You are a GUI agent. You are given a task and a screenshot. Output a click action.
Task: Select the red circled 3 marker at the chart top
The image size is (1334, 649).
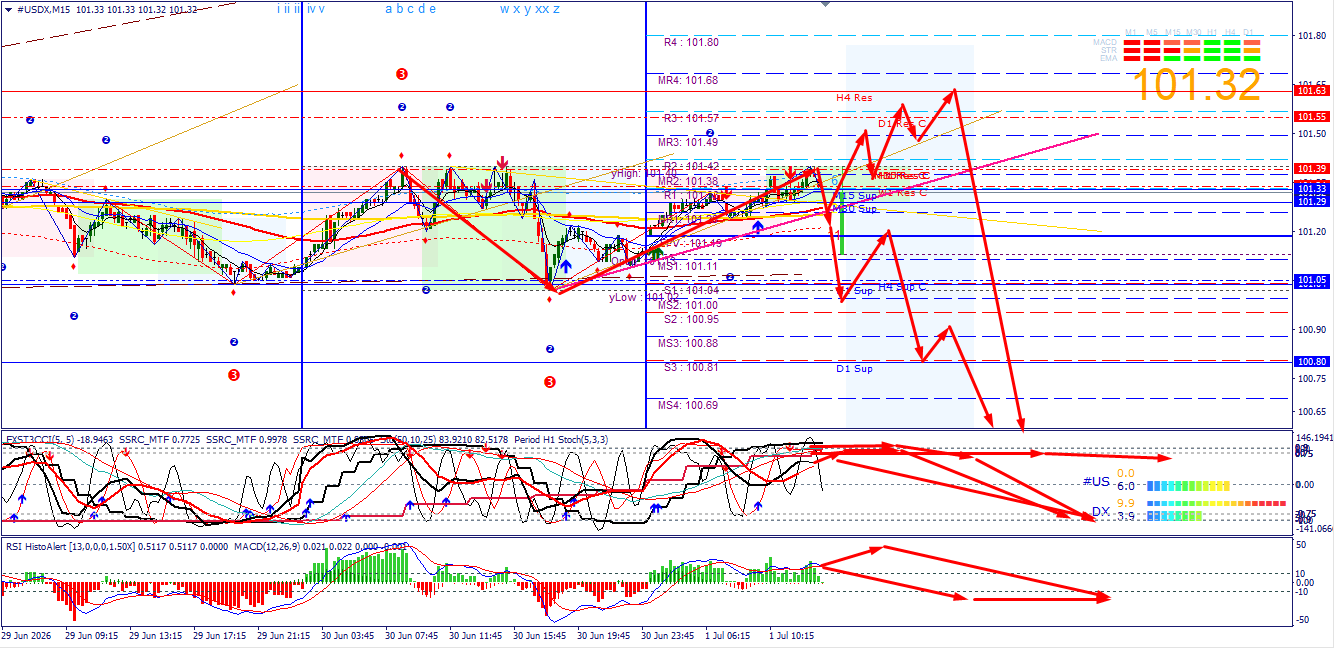coord(401,74)
